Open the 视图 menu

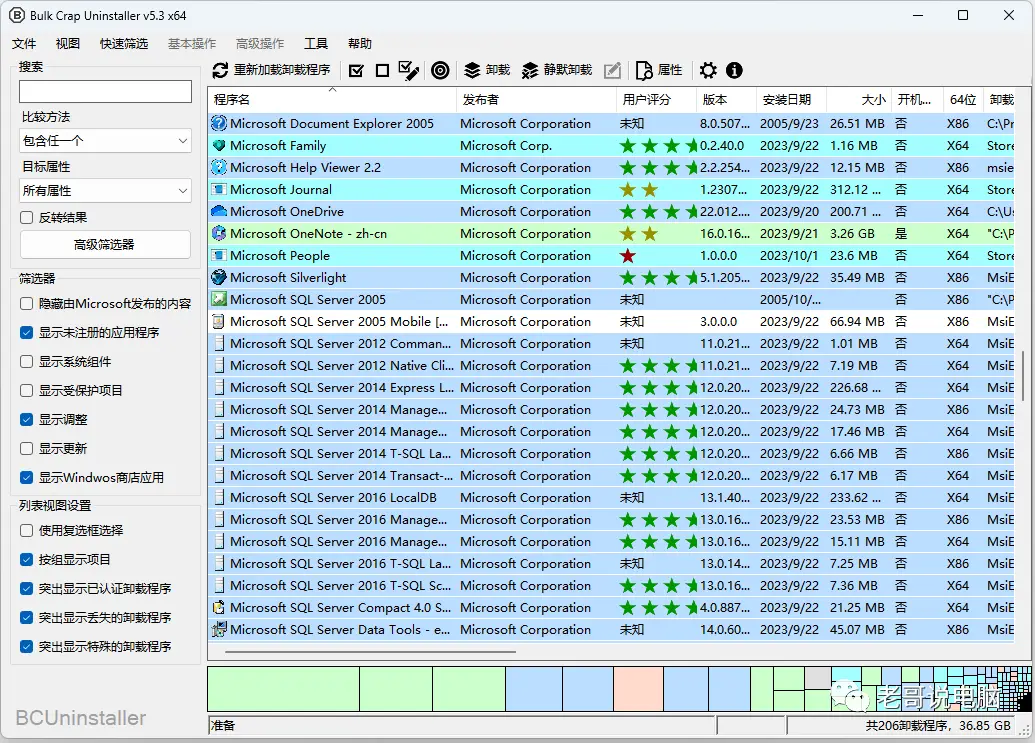coord(68,44)
